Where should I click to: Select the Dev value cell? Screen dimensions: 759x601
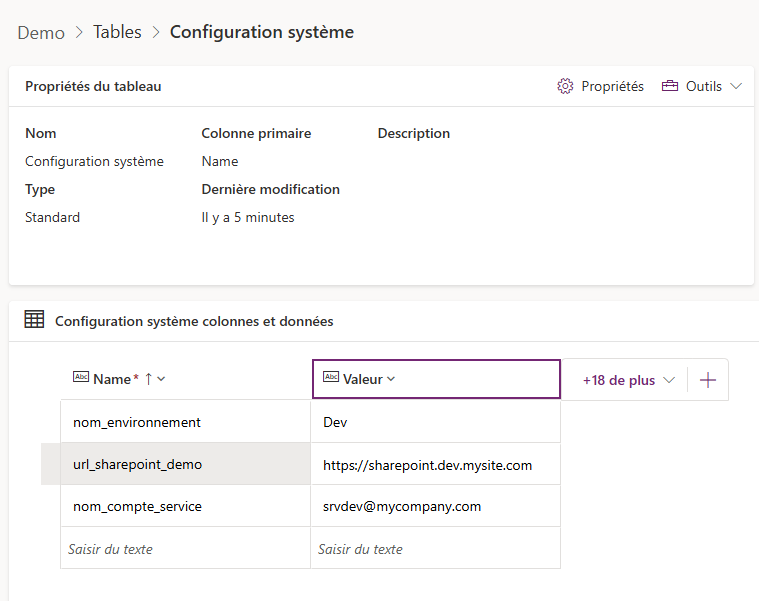coord(436,422)
